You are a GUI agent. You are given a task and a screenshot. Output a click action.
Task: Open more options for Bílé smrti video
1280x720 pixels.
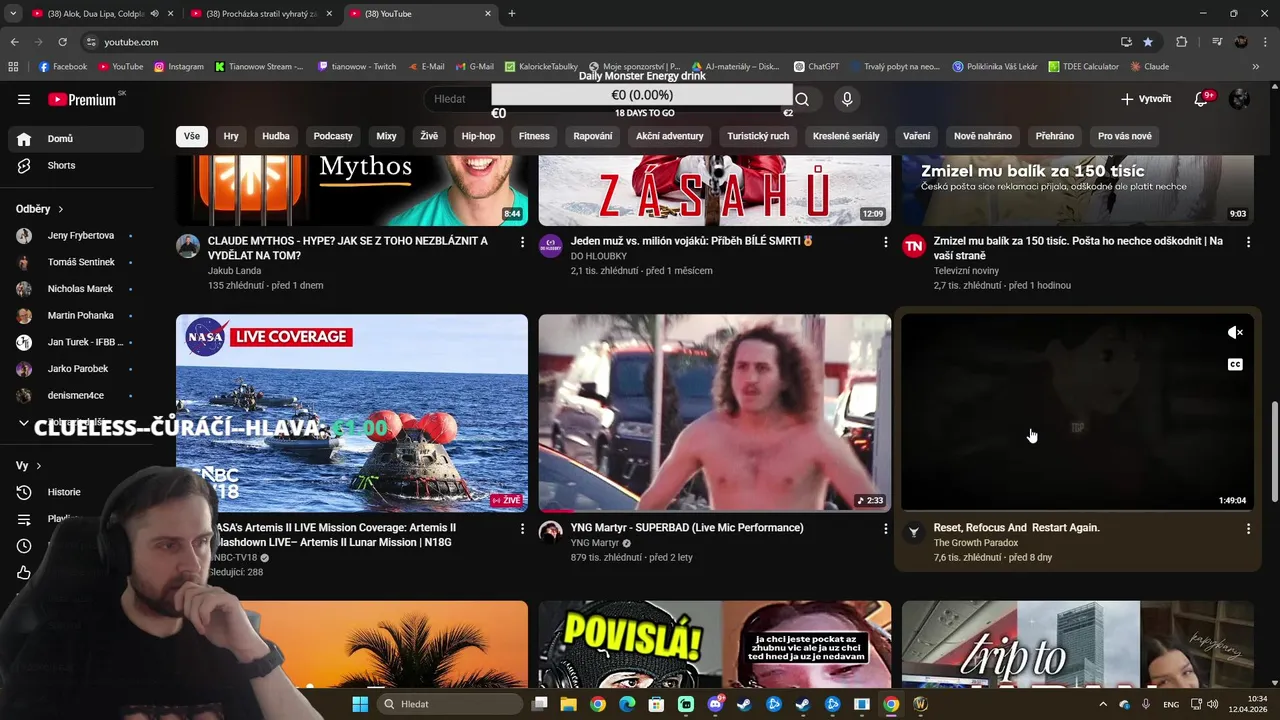click(885, 242)
